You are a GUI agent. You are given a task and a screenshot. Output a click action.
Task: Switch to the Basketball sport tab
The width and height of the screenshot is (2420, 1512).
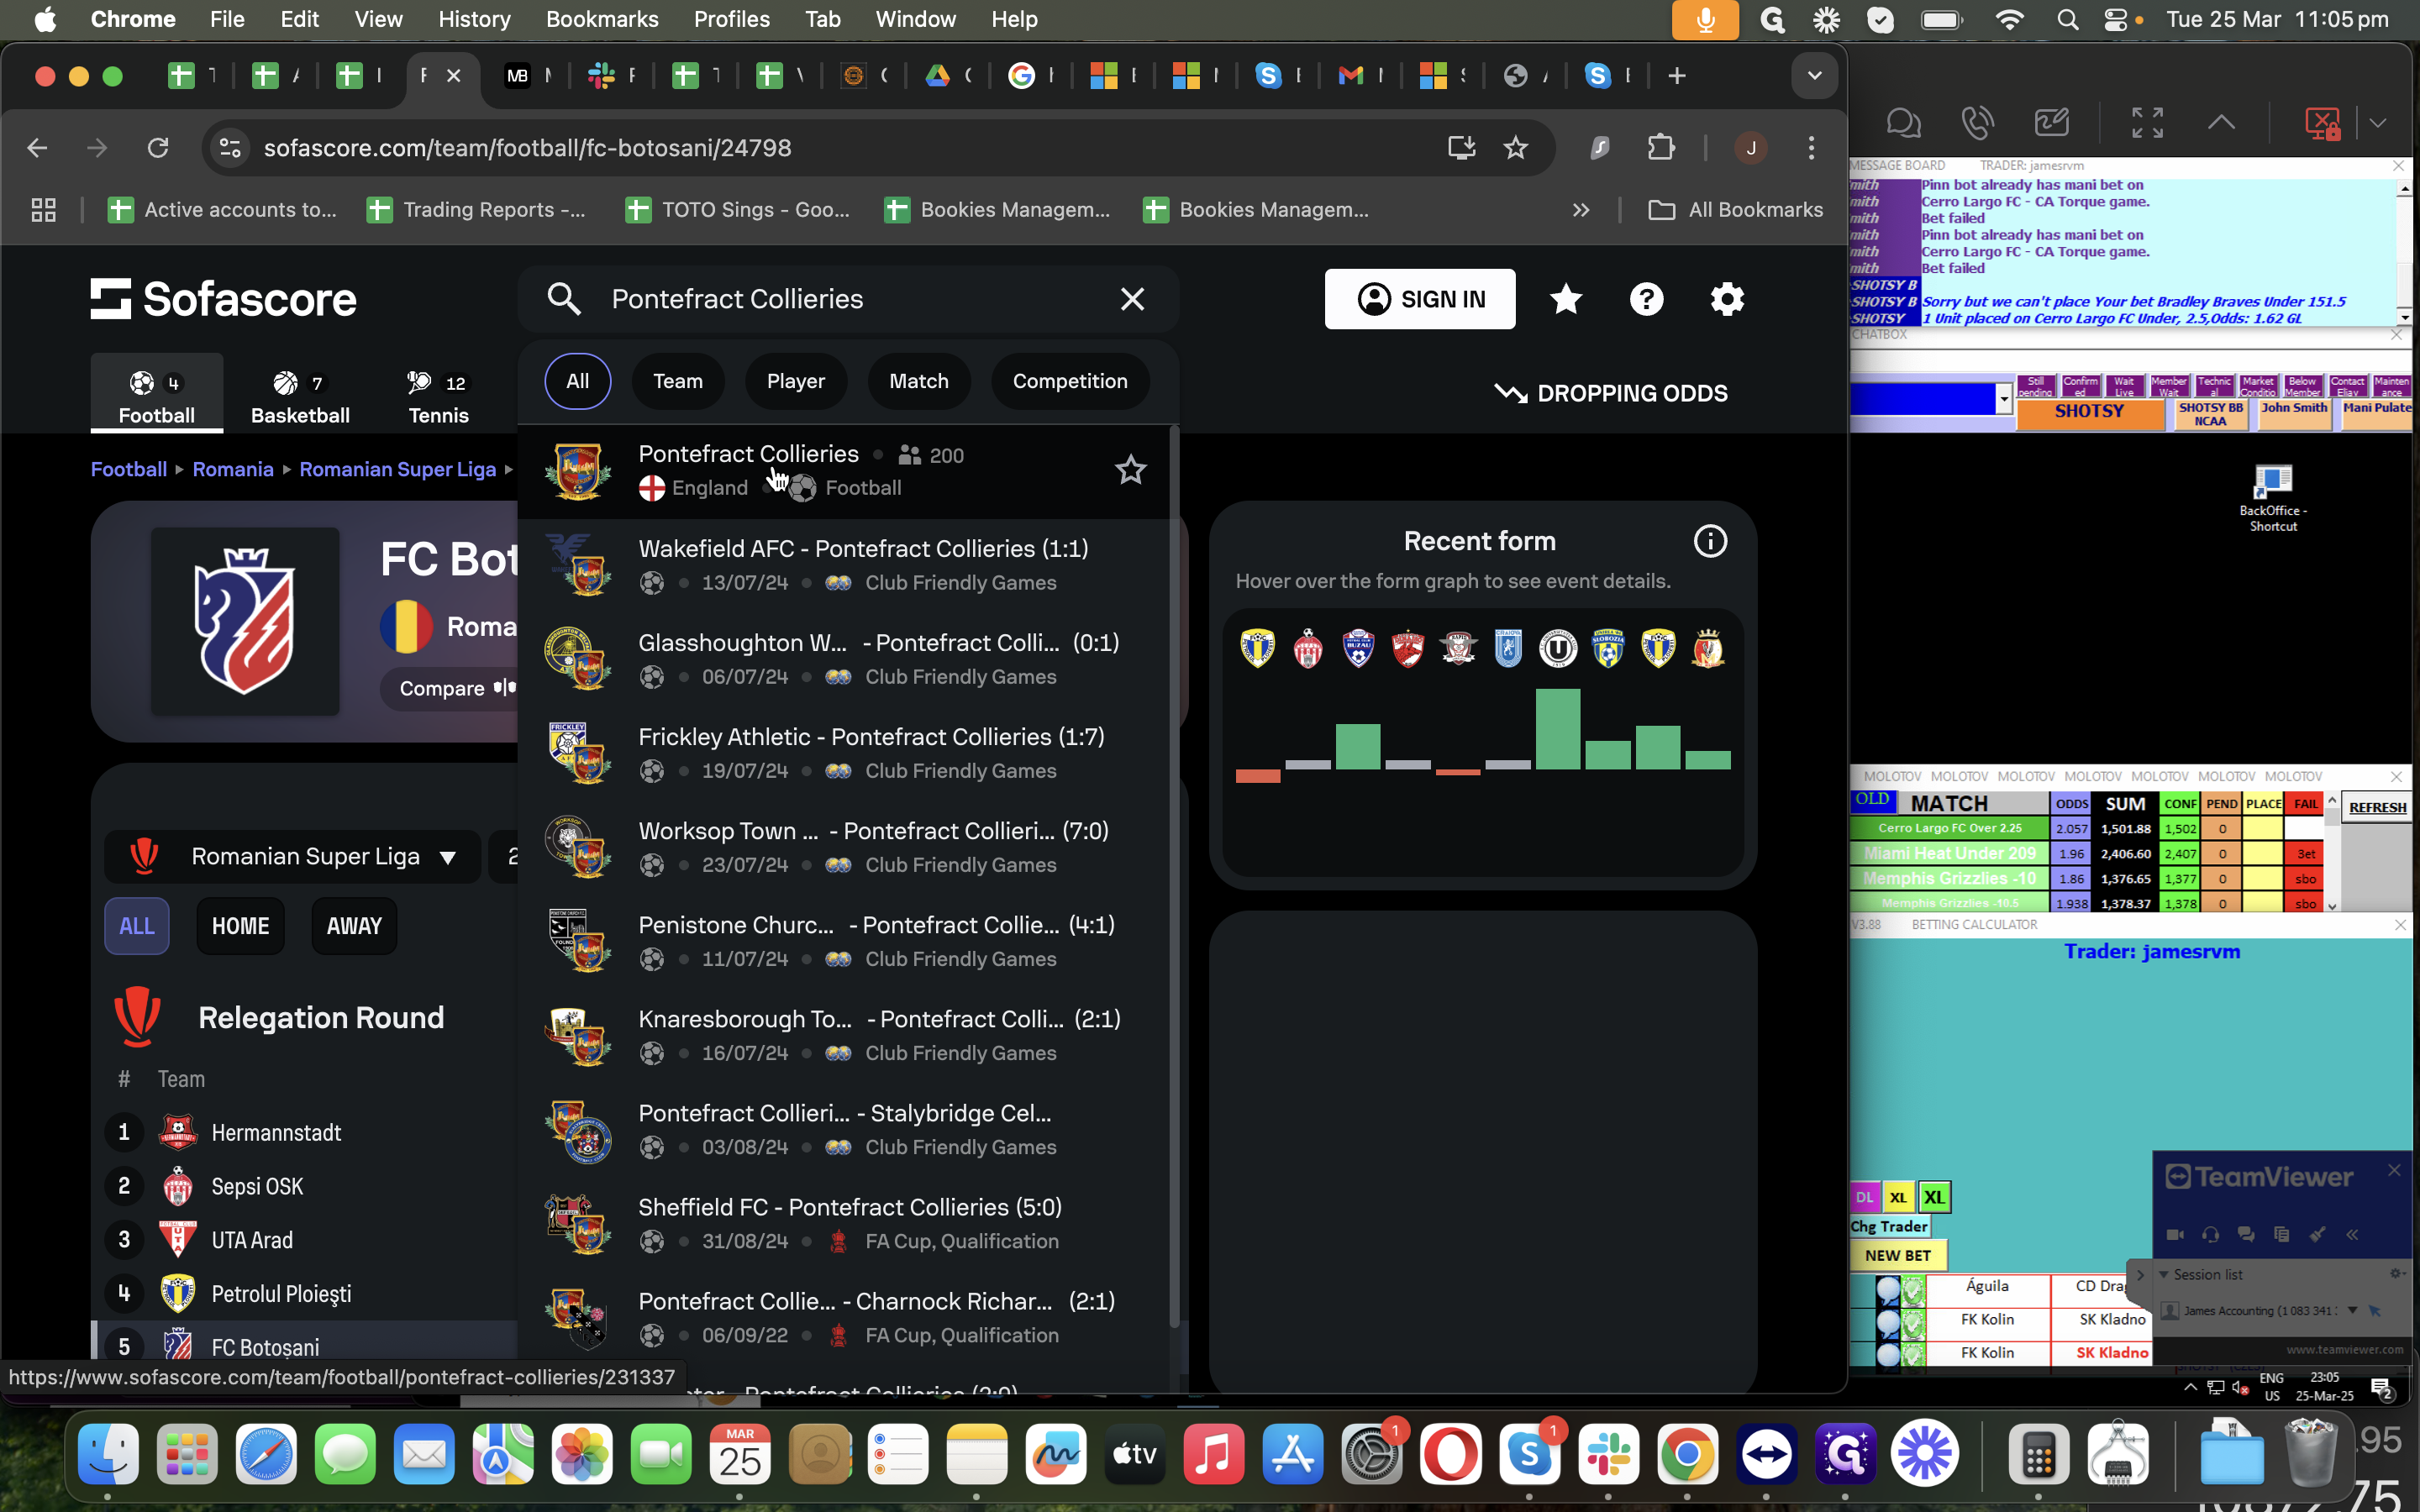point(300,396)
